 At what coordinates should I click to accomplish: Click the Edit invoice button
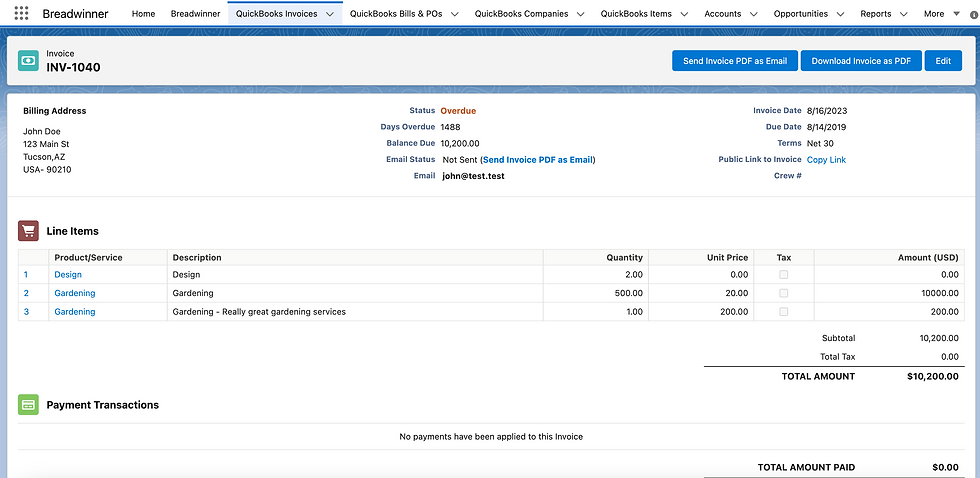click(x=943, y=61)
